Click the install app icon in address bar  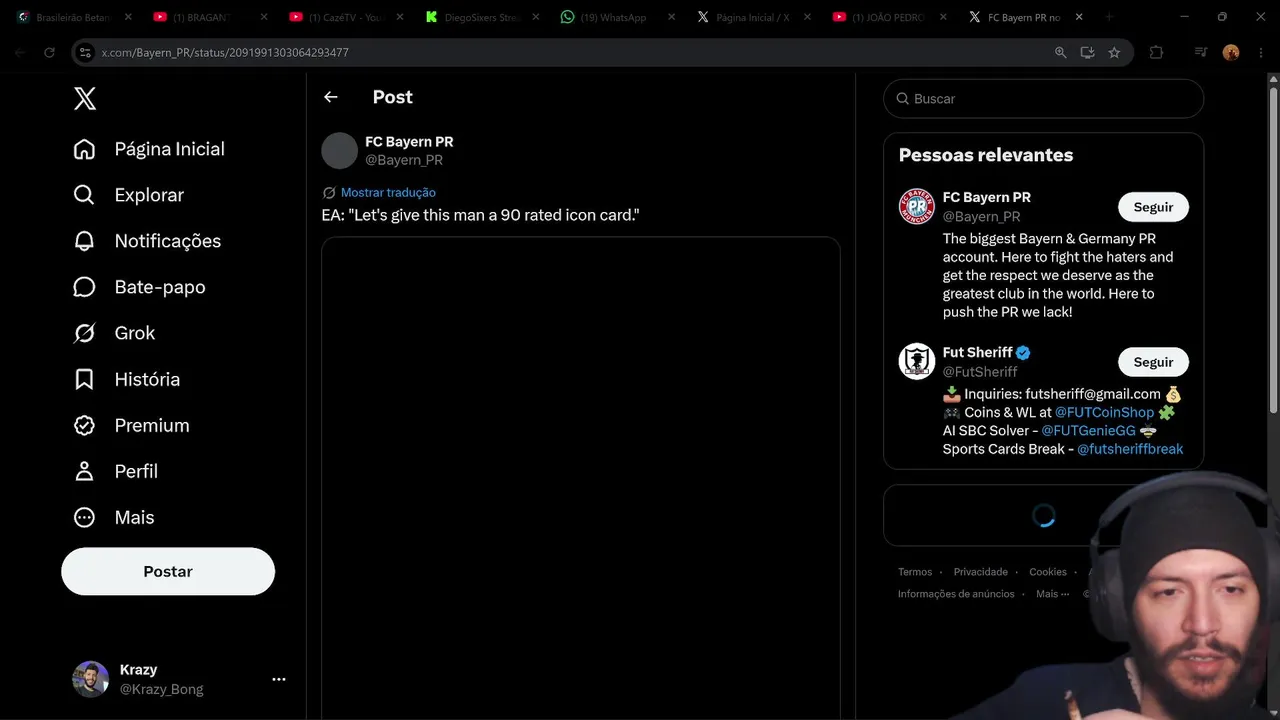[1087, 52]
